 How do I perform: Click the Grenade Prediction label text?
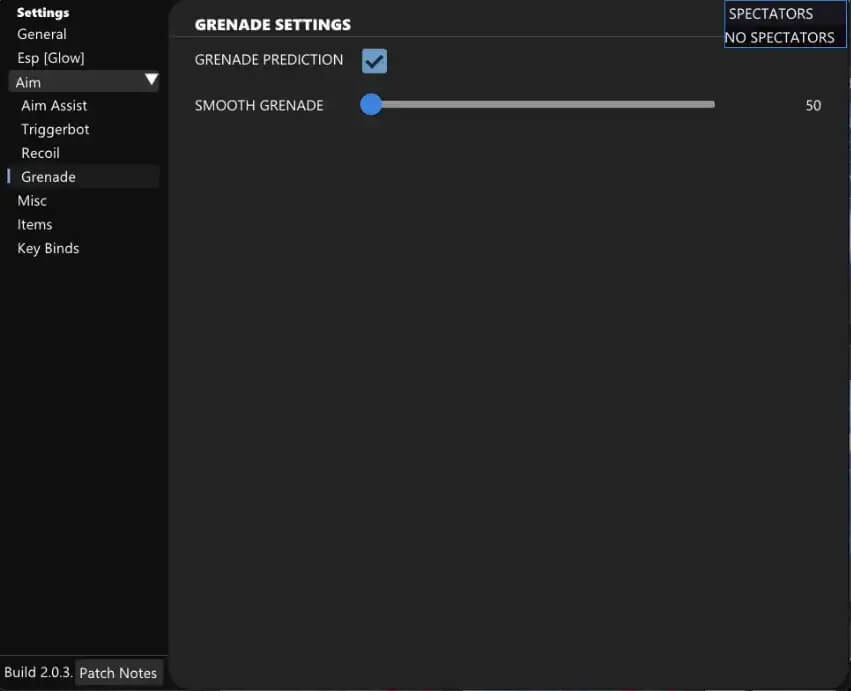tap(269, 60)
